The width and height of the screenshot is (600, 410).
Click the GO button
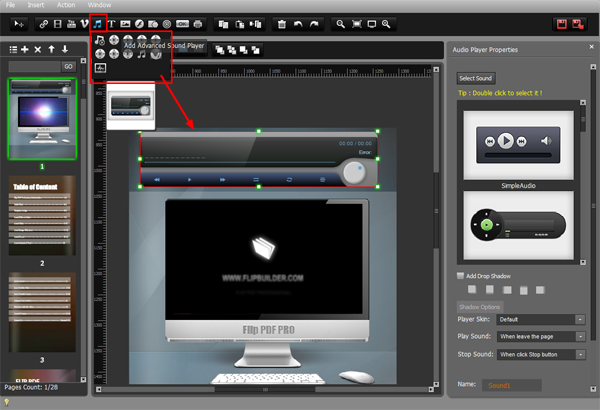click(x=68, y=67)
